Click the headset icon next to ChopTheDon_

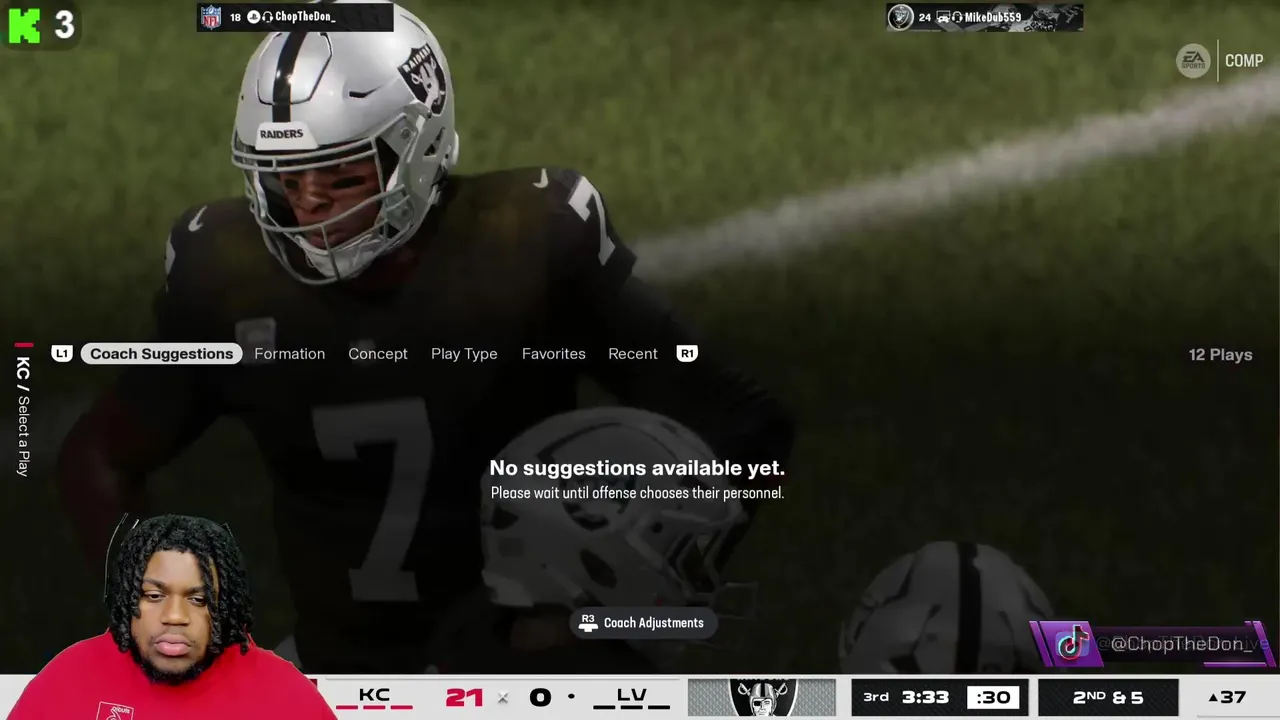266,17
